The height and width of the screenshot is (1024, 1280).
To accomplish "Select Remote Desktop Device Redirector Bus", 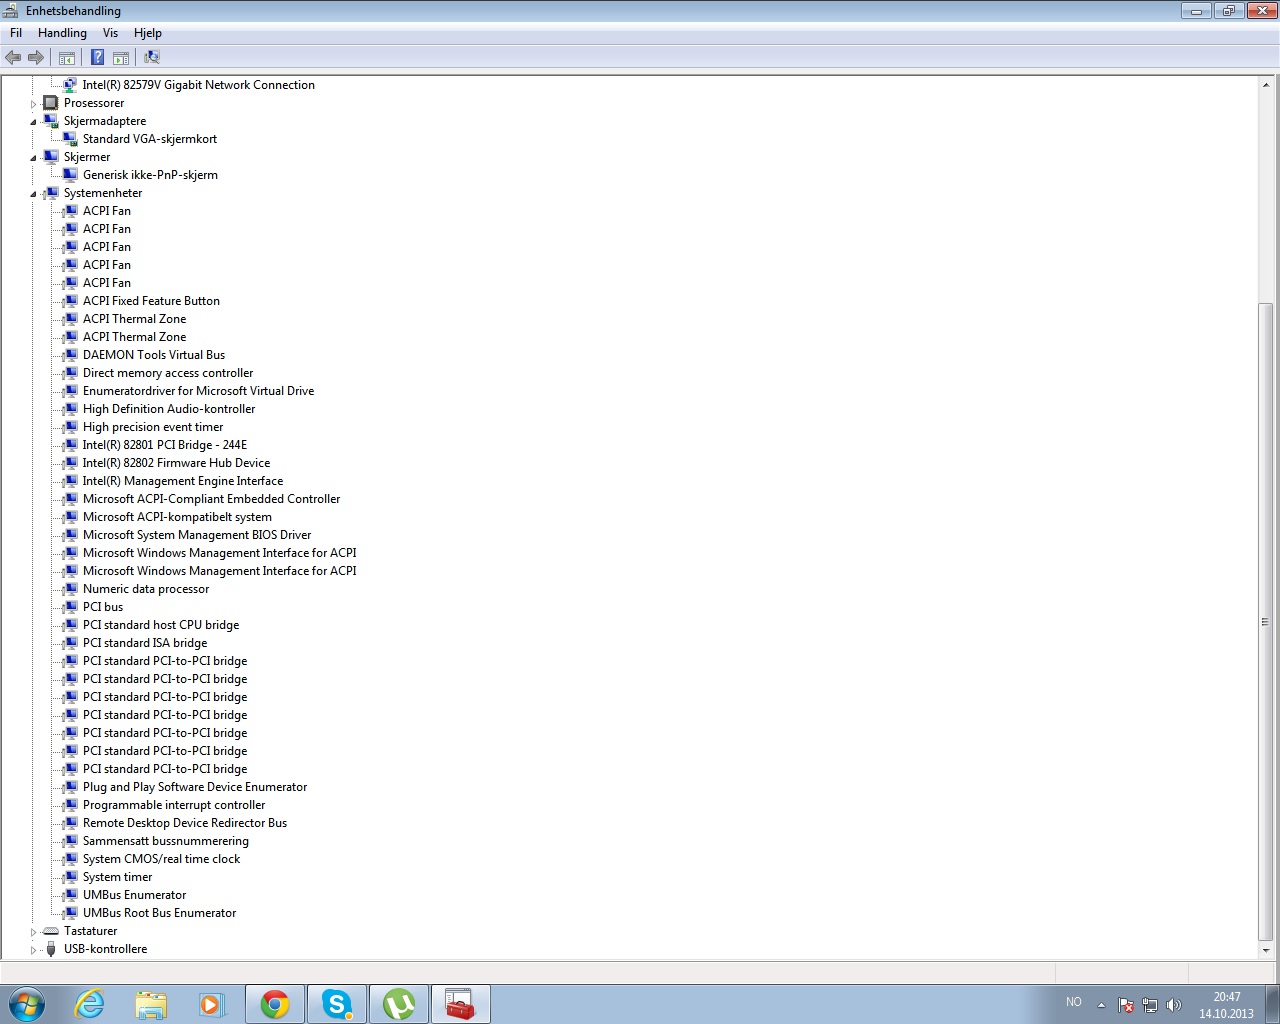I will [x=185, y=823].
